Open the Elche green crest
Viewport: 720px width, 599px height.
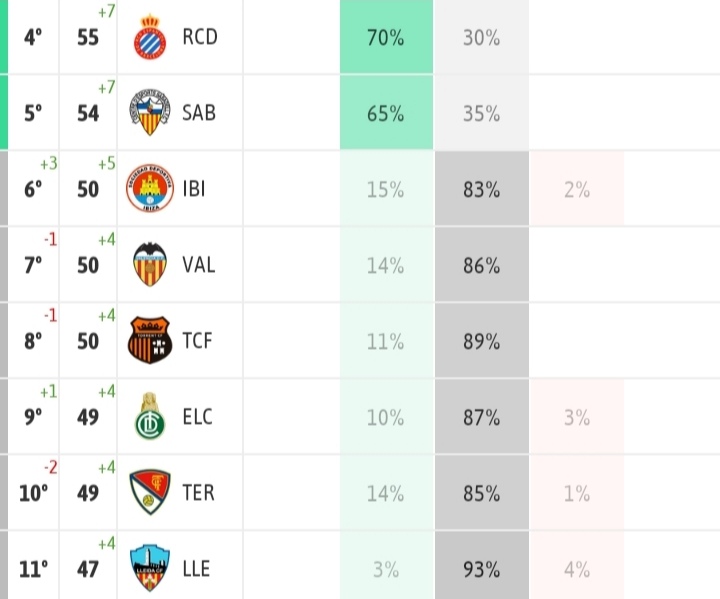tap(150, 416)
